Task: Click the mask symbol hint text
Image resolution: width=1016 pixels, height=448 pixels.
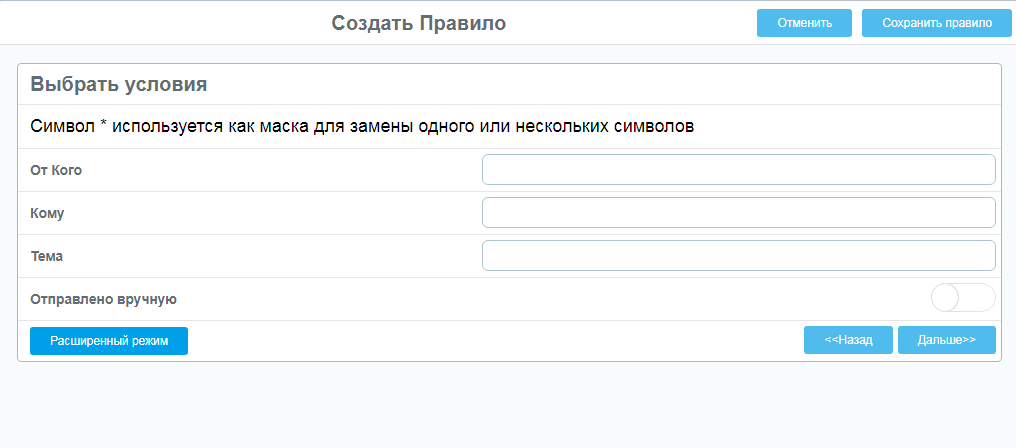Action: click(362, 127)
